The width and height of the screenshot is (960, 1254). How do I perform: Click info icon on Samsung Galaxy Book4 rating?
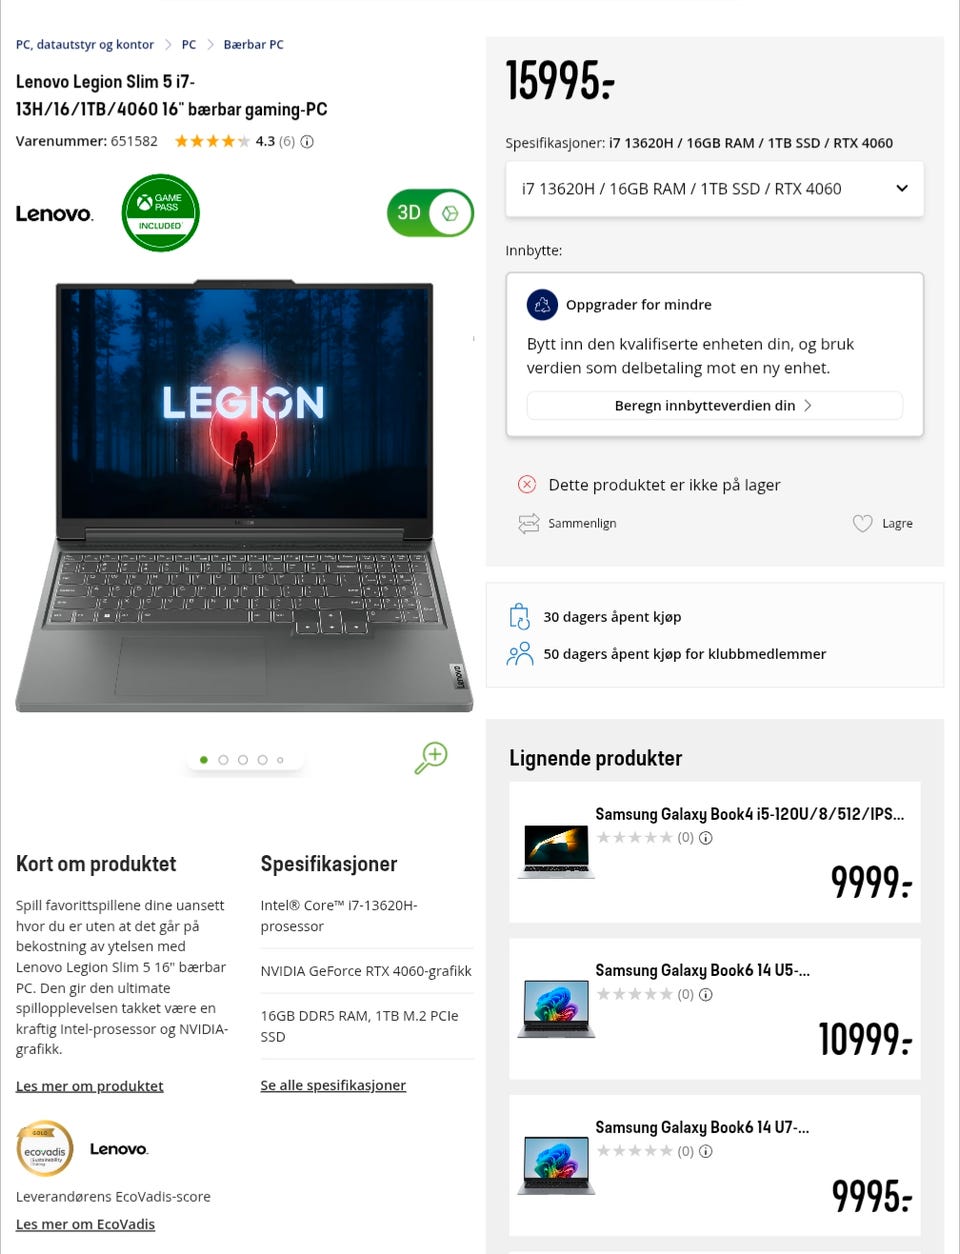click(x=705, y=838)
